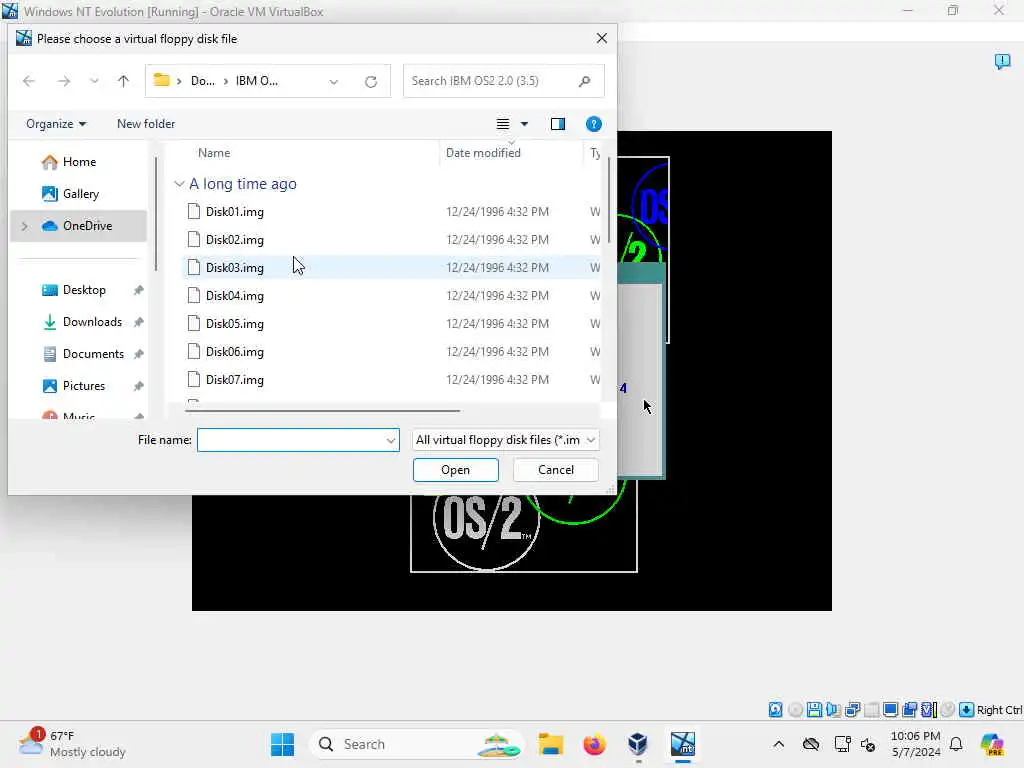Navigate up one folder level
Viewport: 1024px width, 768px height.
123,81
